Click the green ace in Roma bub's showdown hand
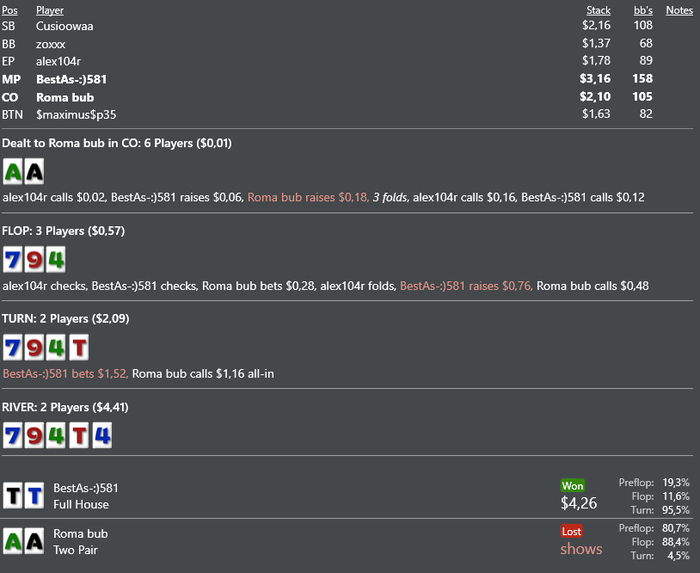The image size is (700, 573). pos(13,541)
